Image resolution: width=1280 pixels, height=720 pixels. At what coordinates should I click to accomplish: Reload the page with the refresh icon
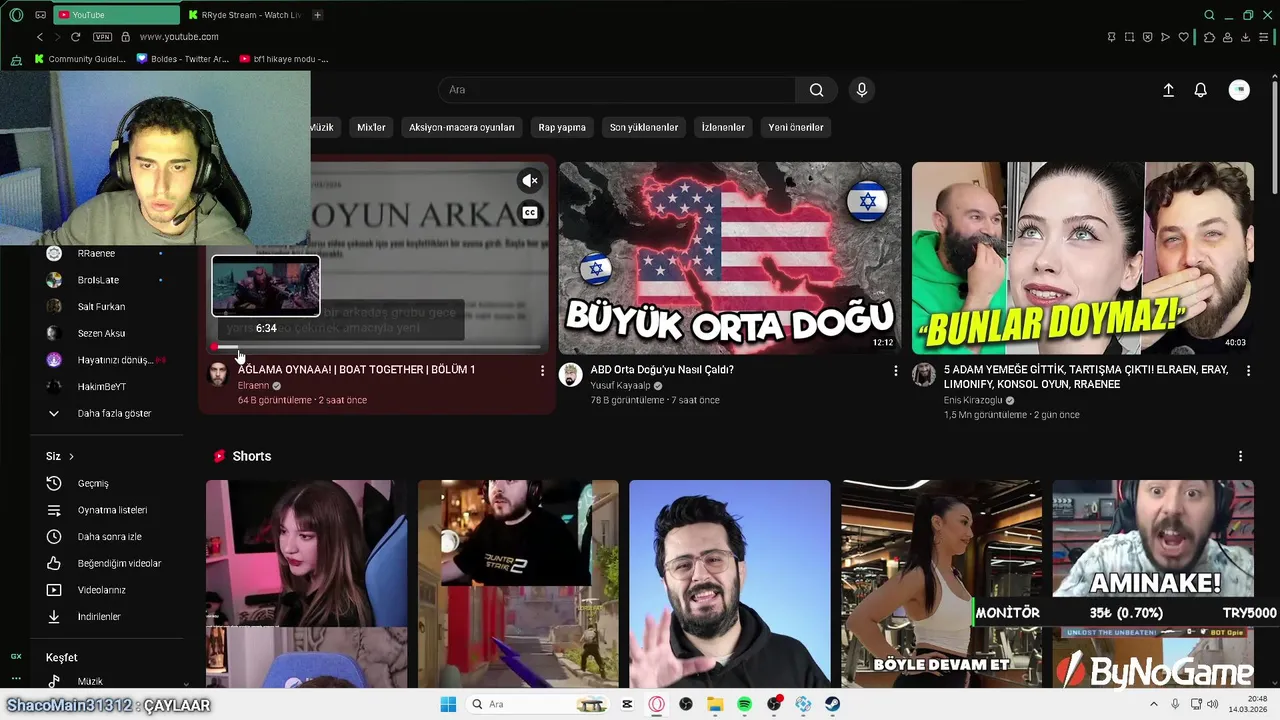(x=75, y=37)
